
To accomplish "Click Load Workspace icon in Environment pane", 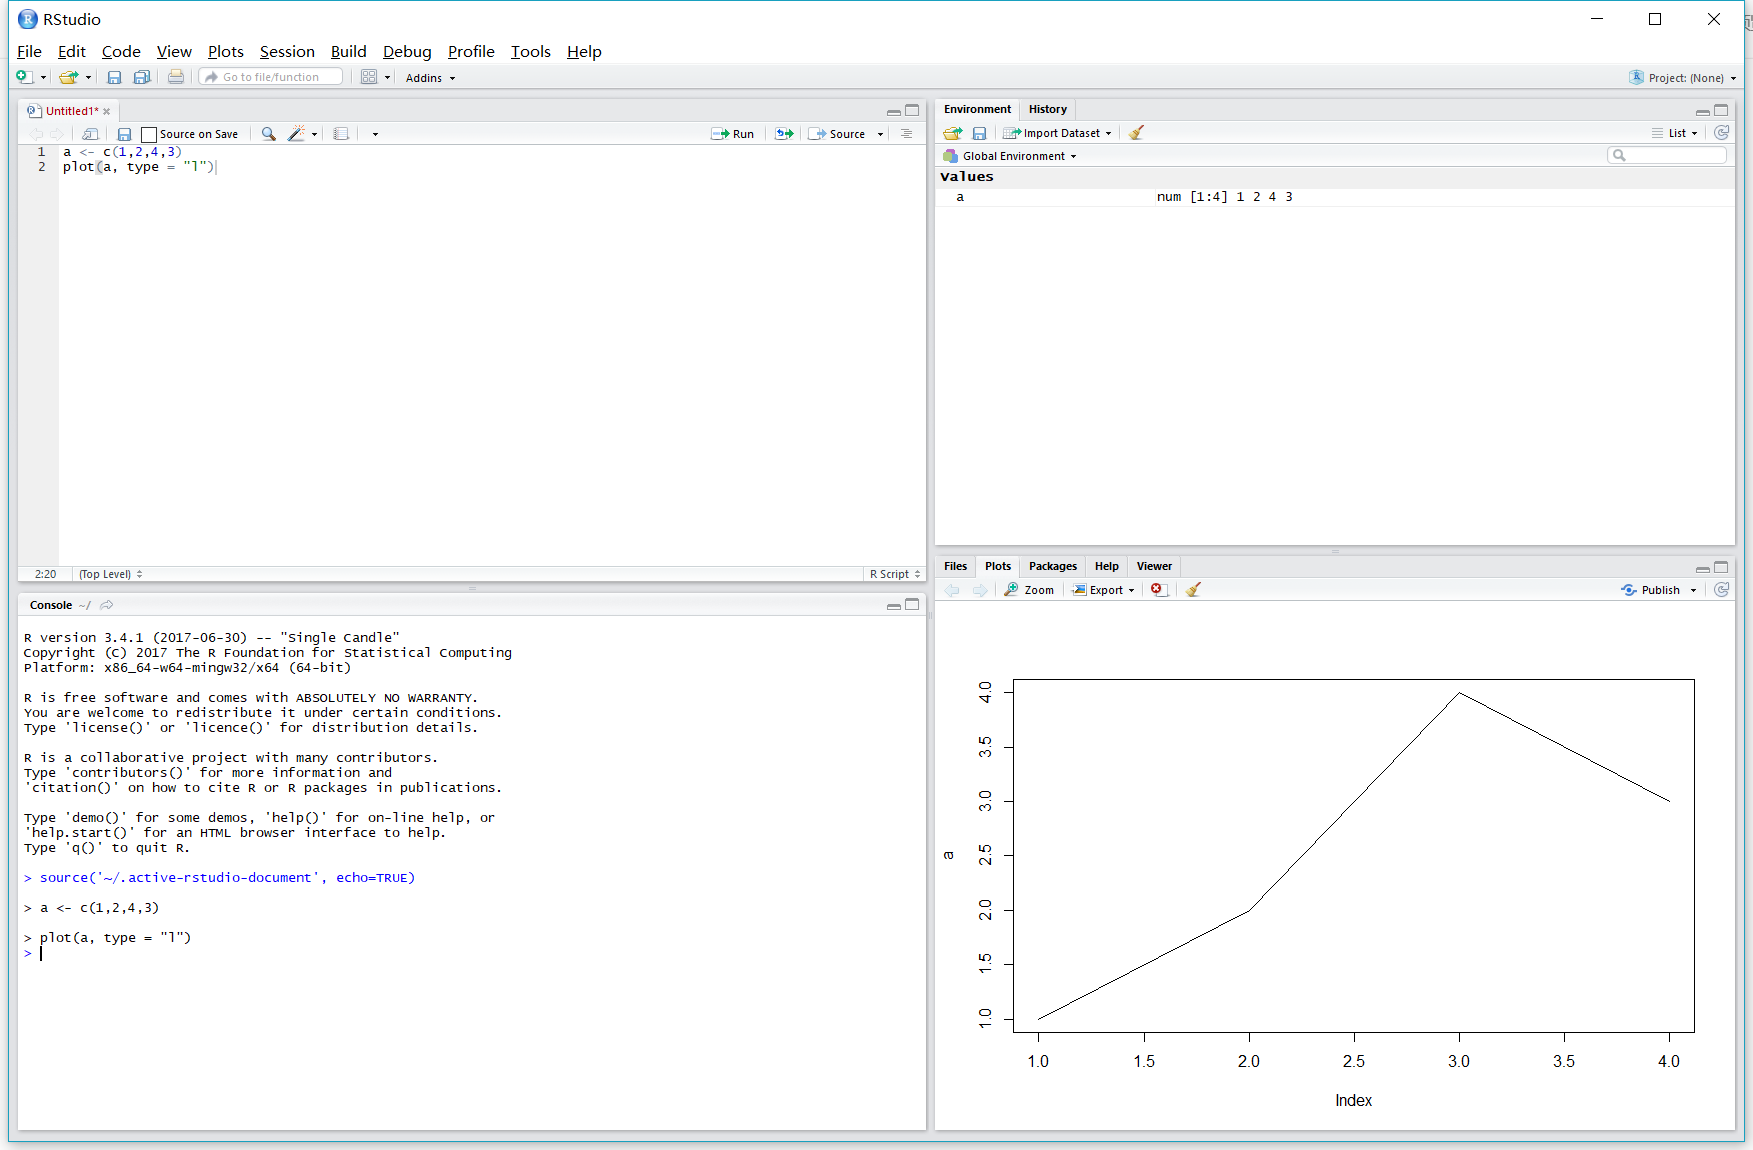I will pyautogui.click(x=952, y=133).
